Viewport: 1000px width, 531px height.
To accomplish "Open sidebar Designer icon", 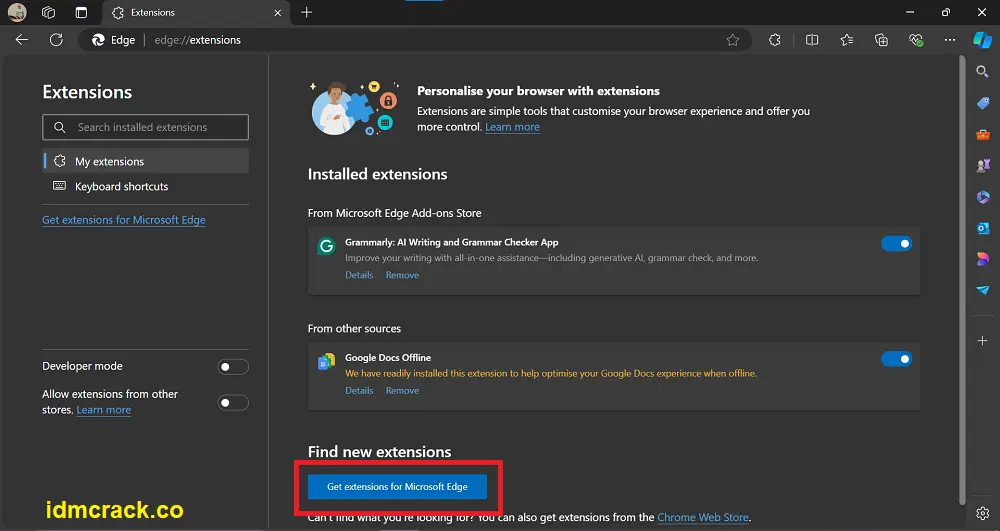I will (x=983, y=259).
